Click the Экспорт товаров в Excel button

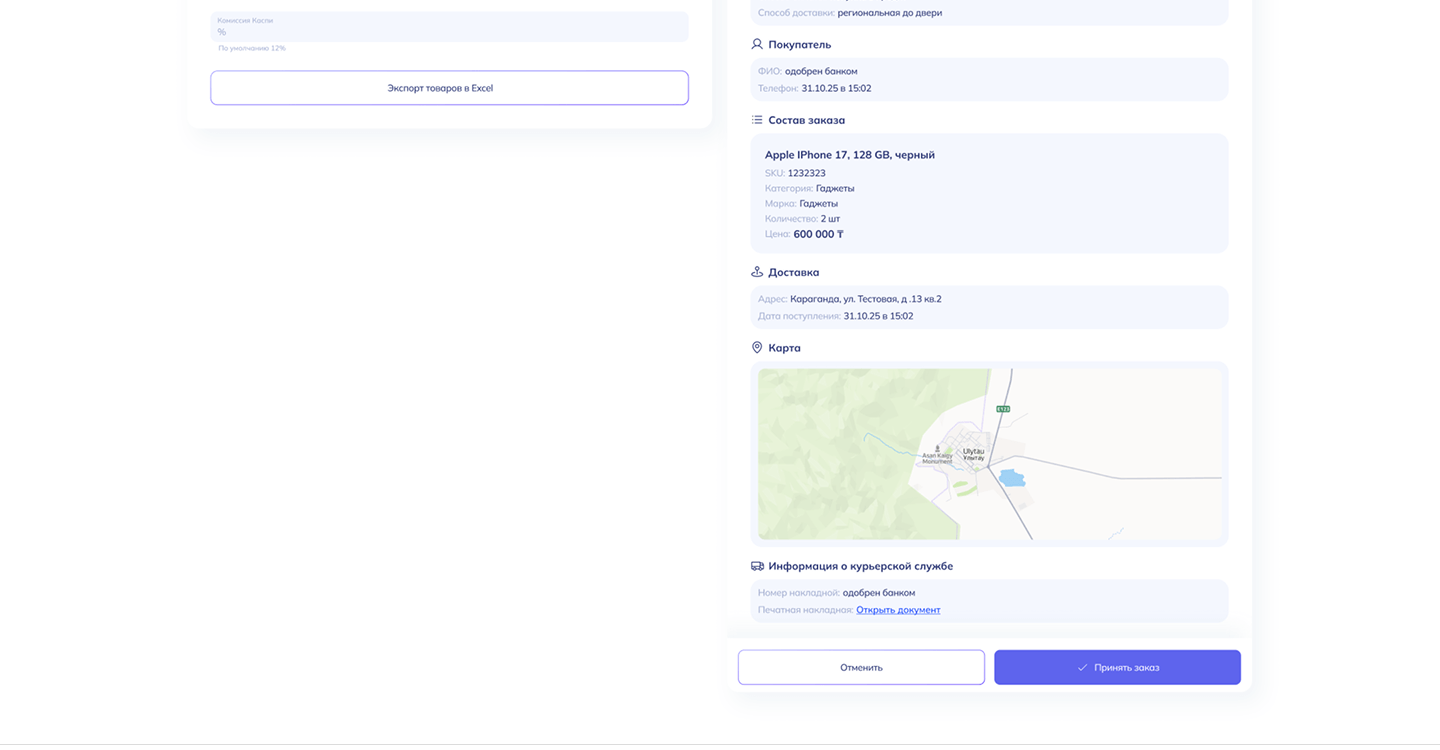pyautogui.click(x=449, y=88)
